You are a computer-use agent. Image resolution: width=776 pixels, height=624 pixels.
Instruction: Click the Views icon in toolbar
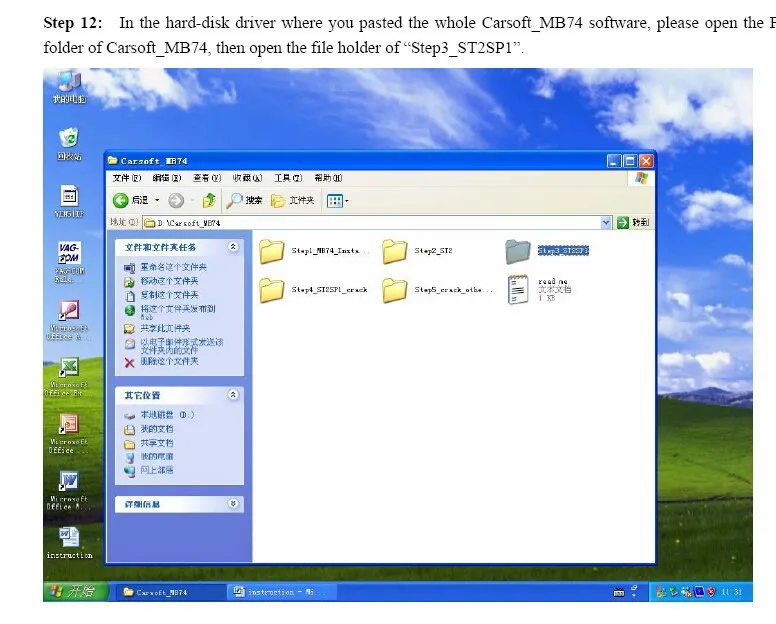point(335,200)
